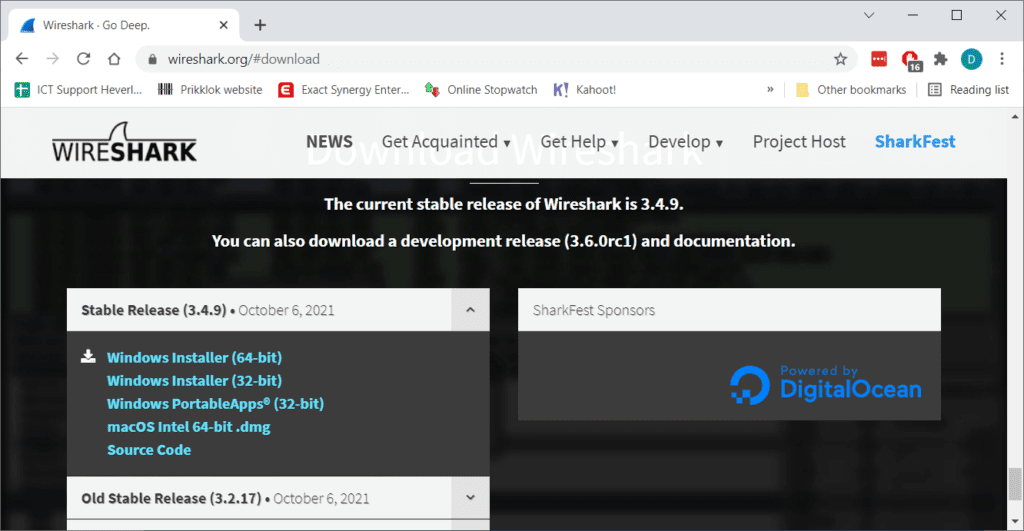
Task: Open the Extensions puzzle piece menu
Action: coord(940,59)
